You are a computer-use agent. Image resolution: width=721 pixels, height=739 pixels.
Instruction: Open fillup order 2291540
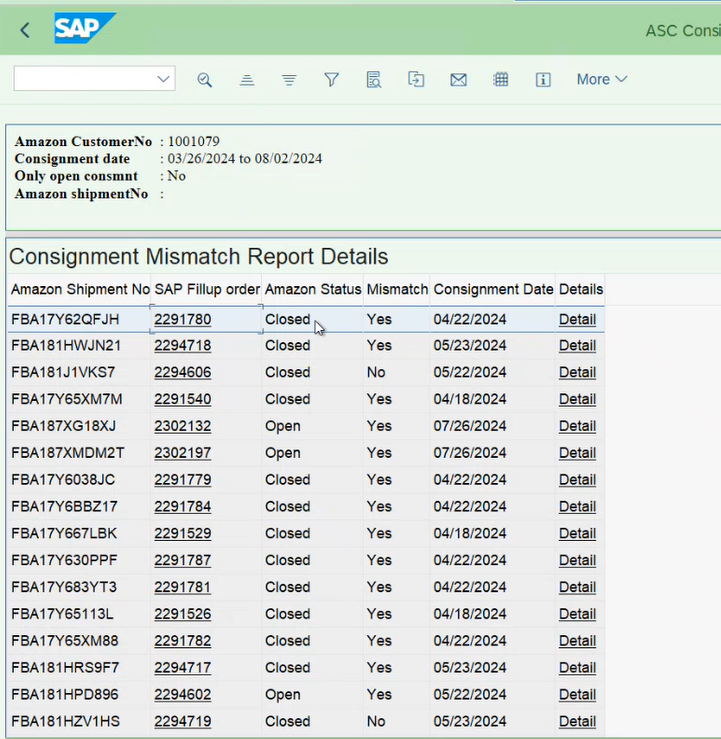pyautogui.click(x=182, y=399)
